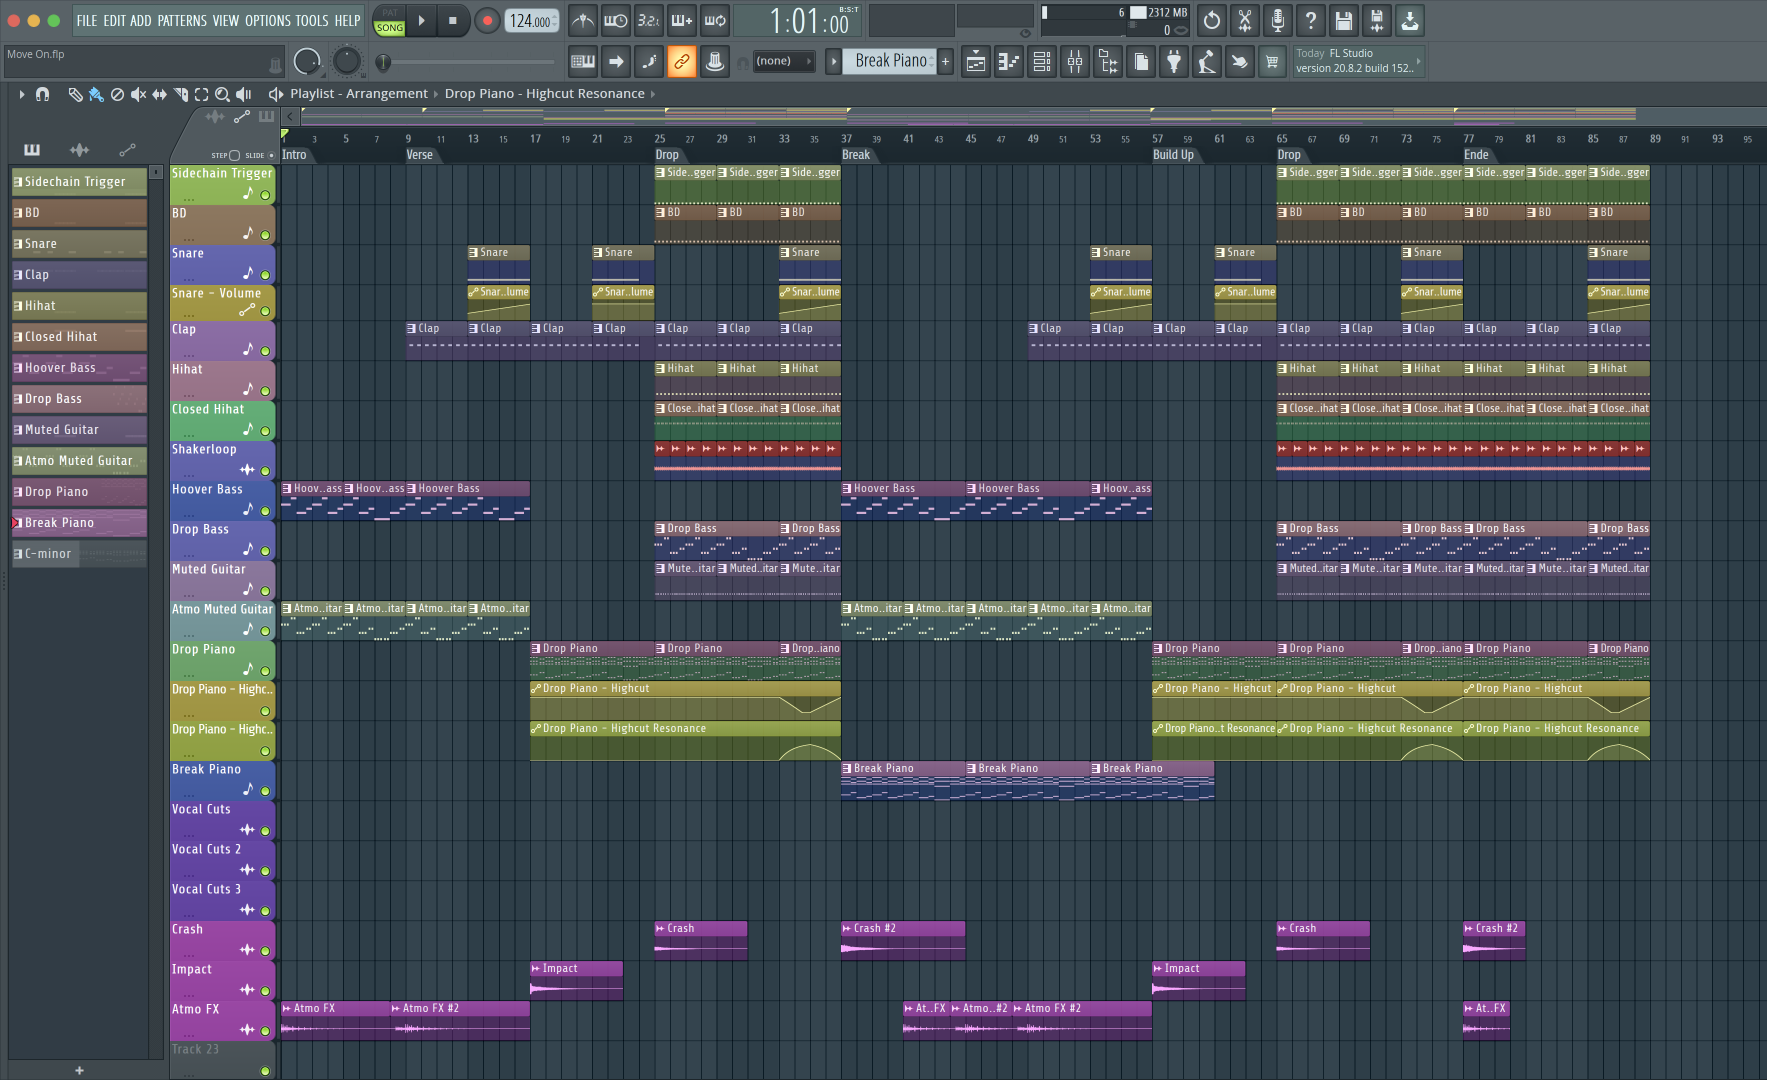Screen dimensions: 1767x1080
Task: Select the Slice tool in playlist toolbar
Action: click(180, 94)
